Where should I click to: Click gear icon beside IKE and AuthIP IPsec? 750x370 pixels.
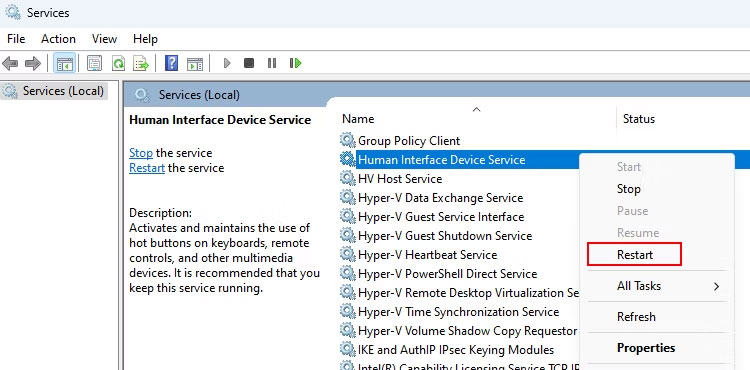pyautogui.click(x=348, y=350)
